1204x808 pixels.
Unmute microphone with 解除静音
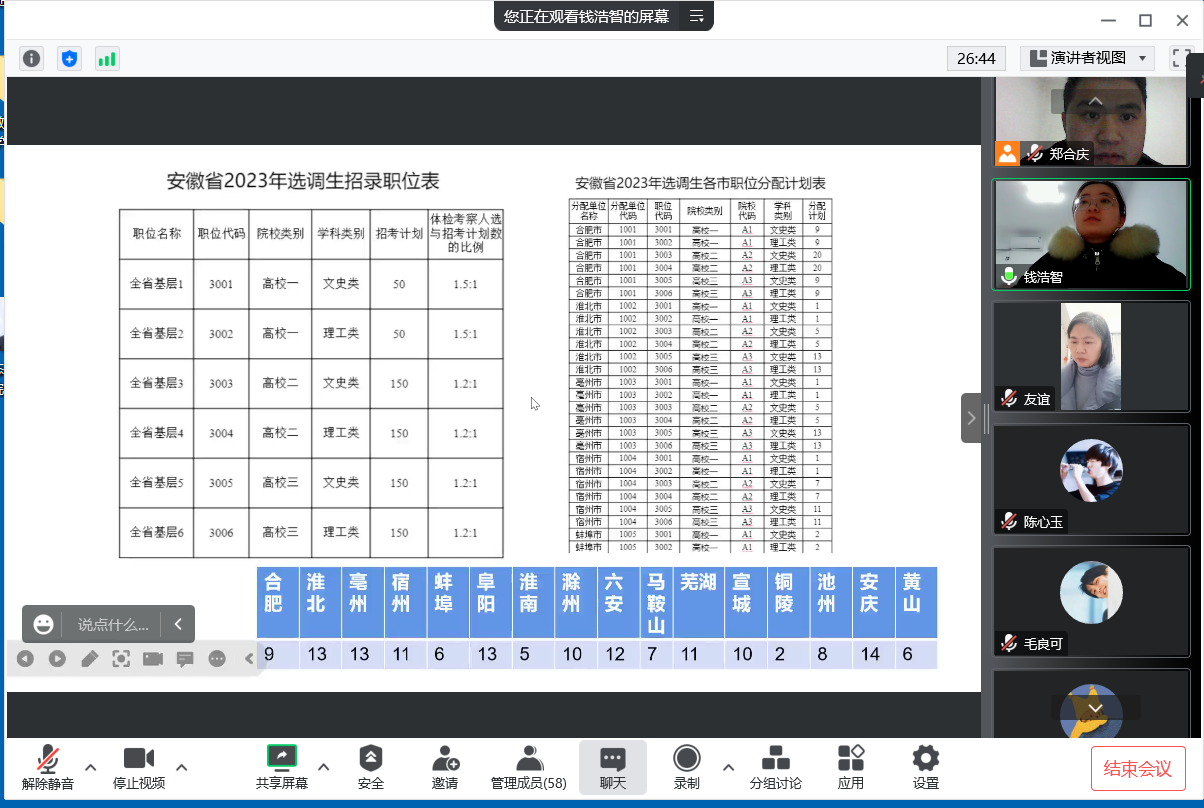click(47, 767)
